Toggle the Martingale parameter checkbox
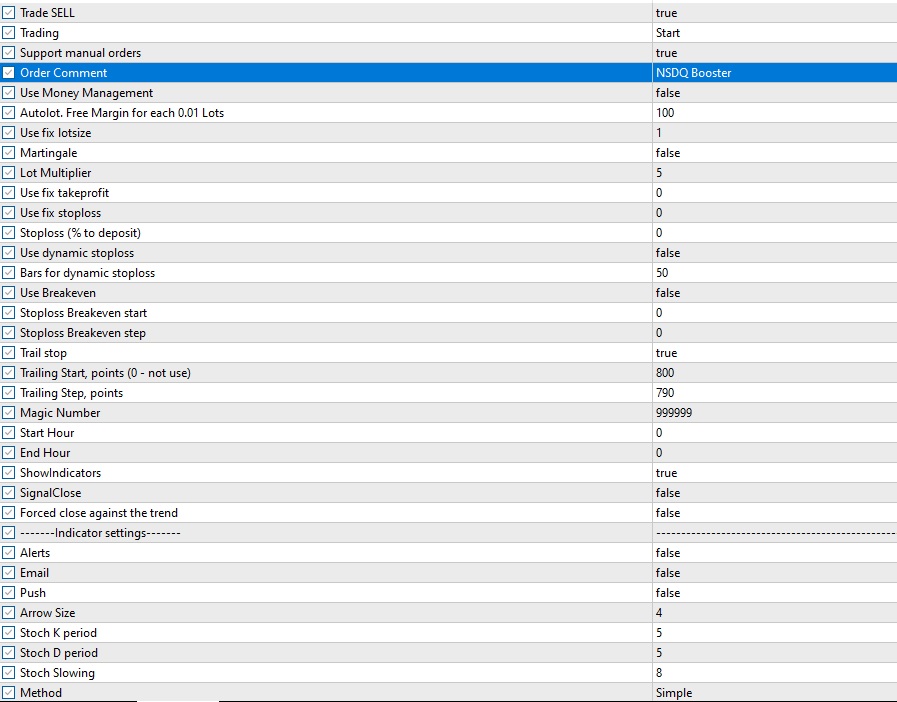Viewport: 897px width, 702px height. [x=9, y=153]
